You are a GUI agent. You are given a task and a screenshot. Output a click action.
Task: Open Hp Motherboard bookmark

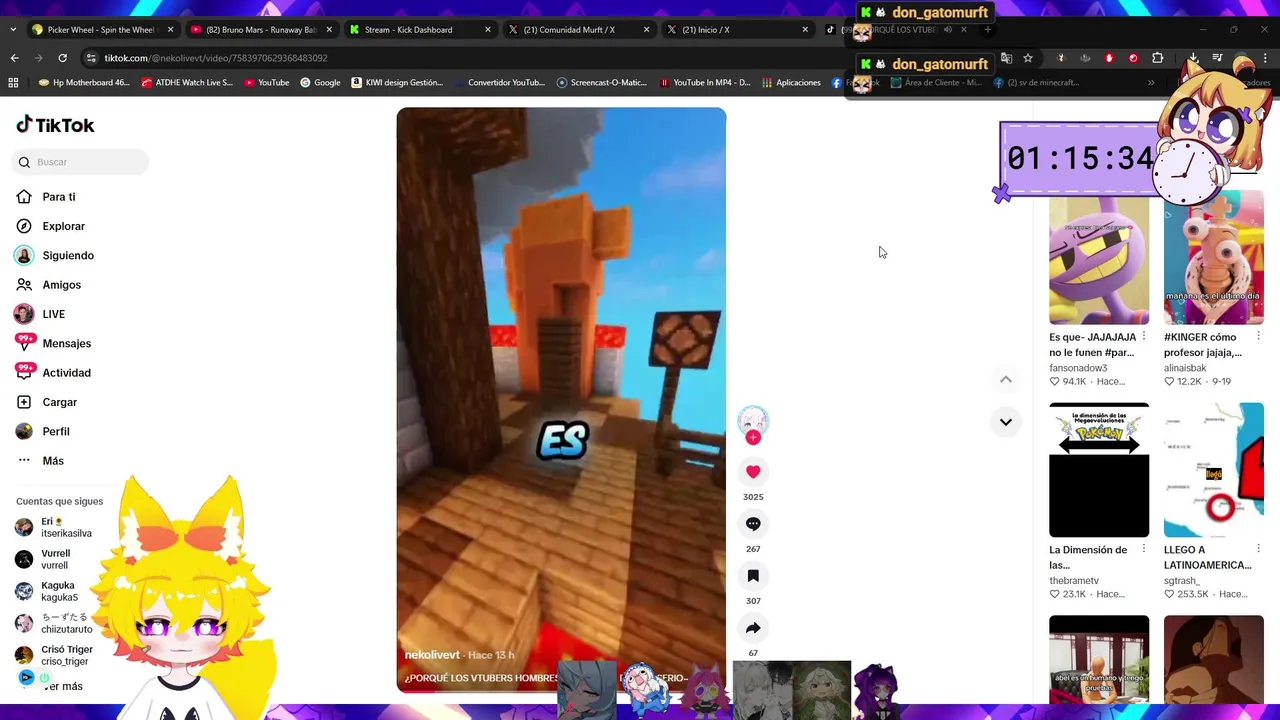click(84, 83)
